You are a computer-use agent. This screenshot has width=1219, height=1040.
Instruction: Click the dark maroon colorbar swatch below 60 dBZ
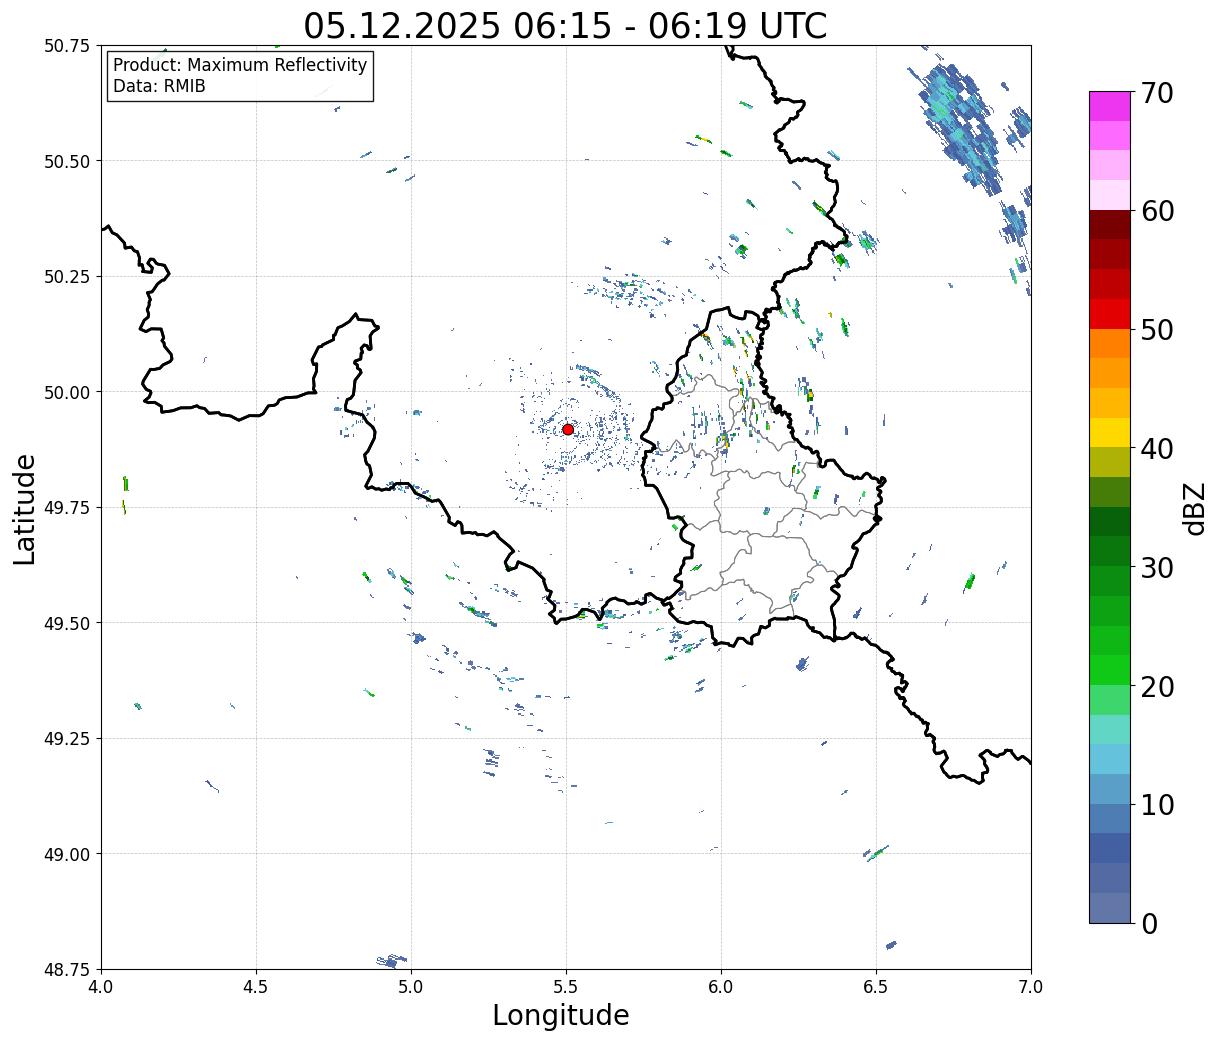point(1109,225)
